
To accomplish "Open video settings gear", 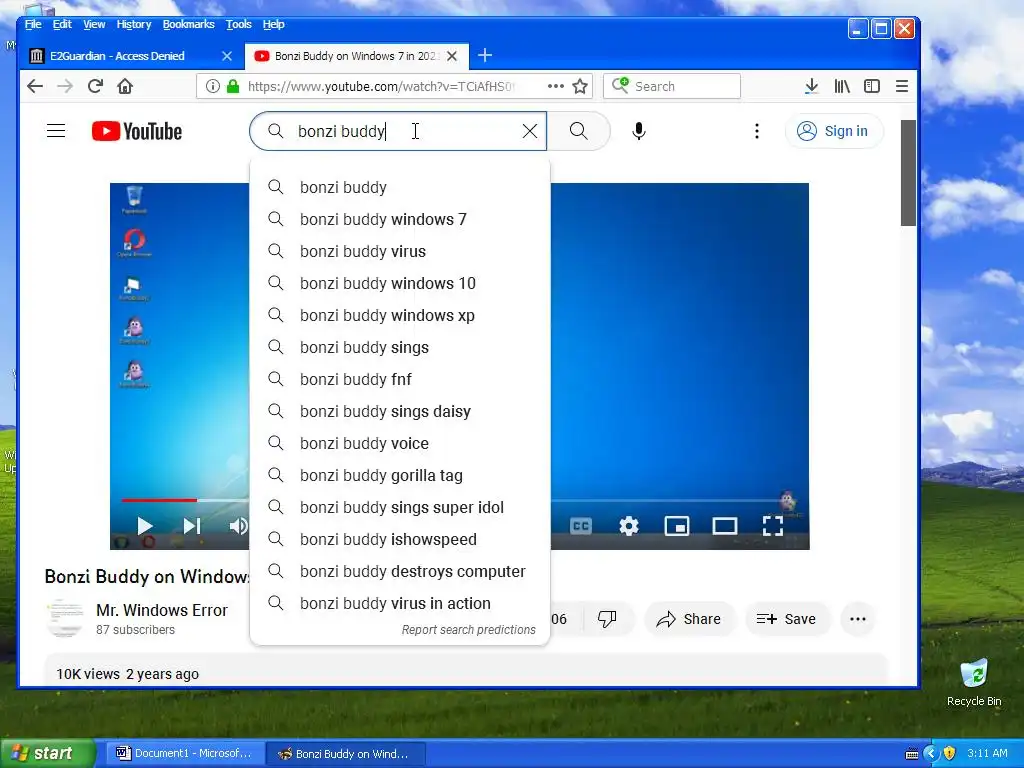I will 628,526.
